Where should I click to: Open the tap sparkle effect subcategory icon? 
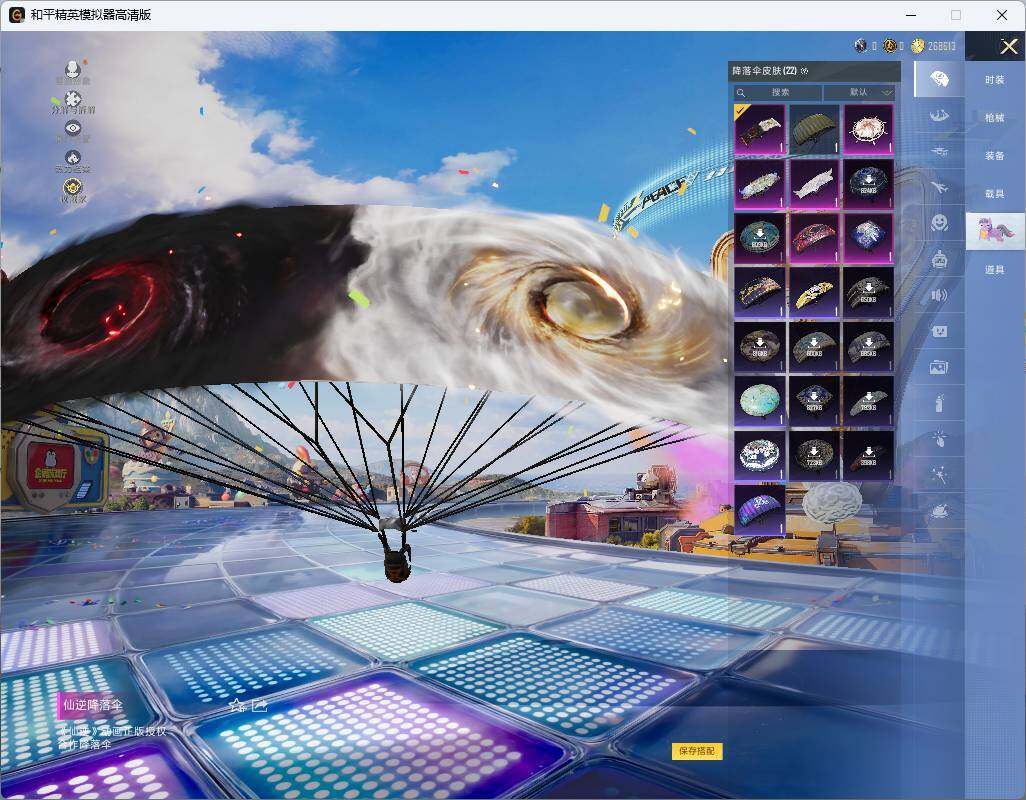(939, 439)
